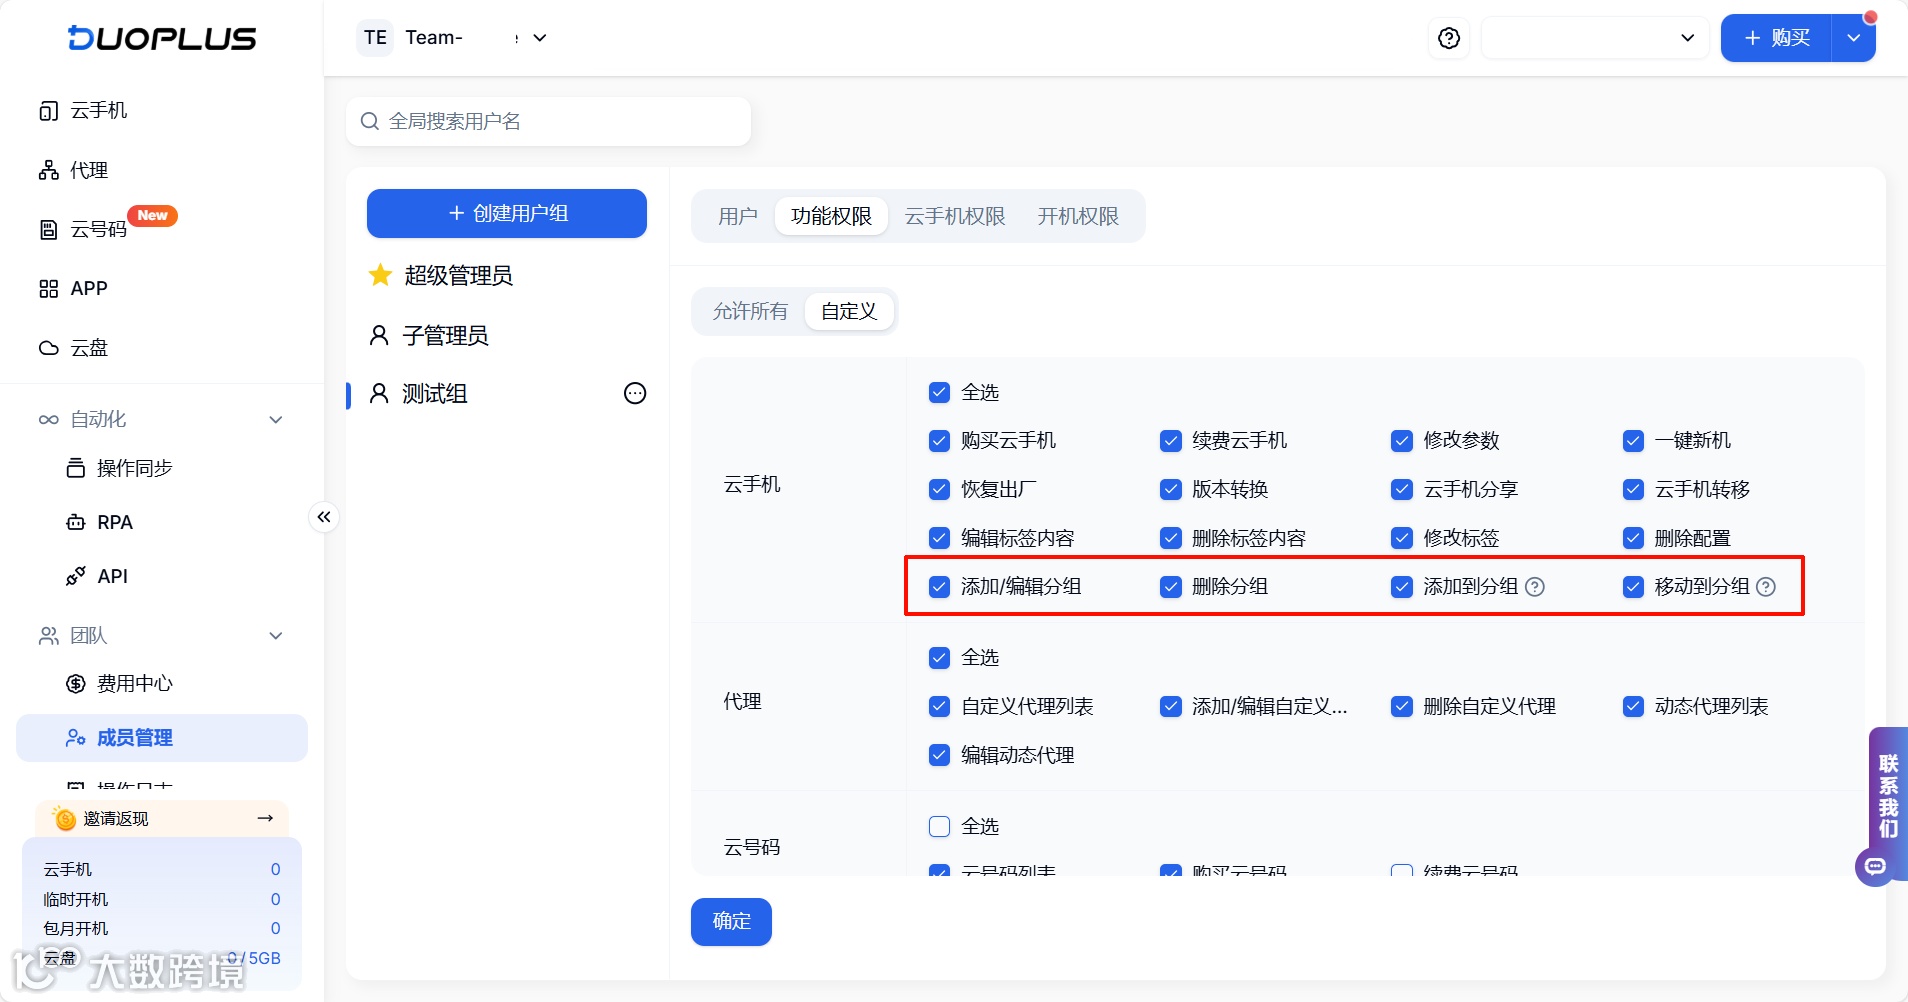Switch to the 开机权限 tab

[1078, 216]
